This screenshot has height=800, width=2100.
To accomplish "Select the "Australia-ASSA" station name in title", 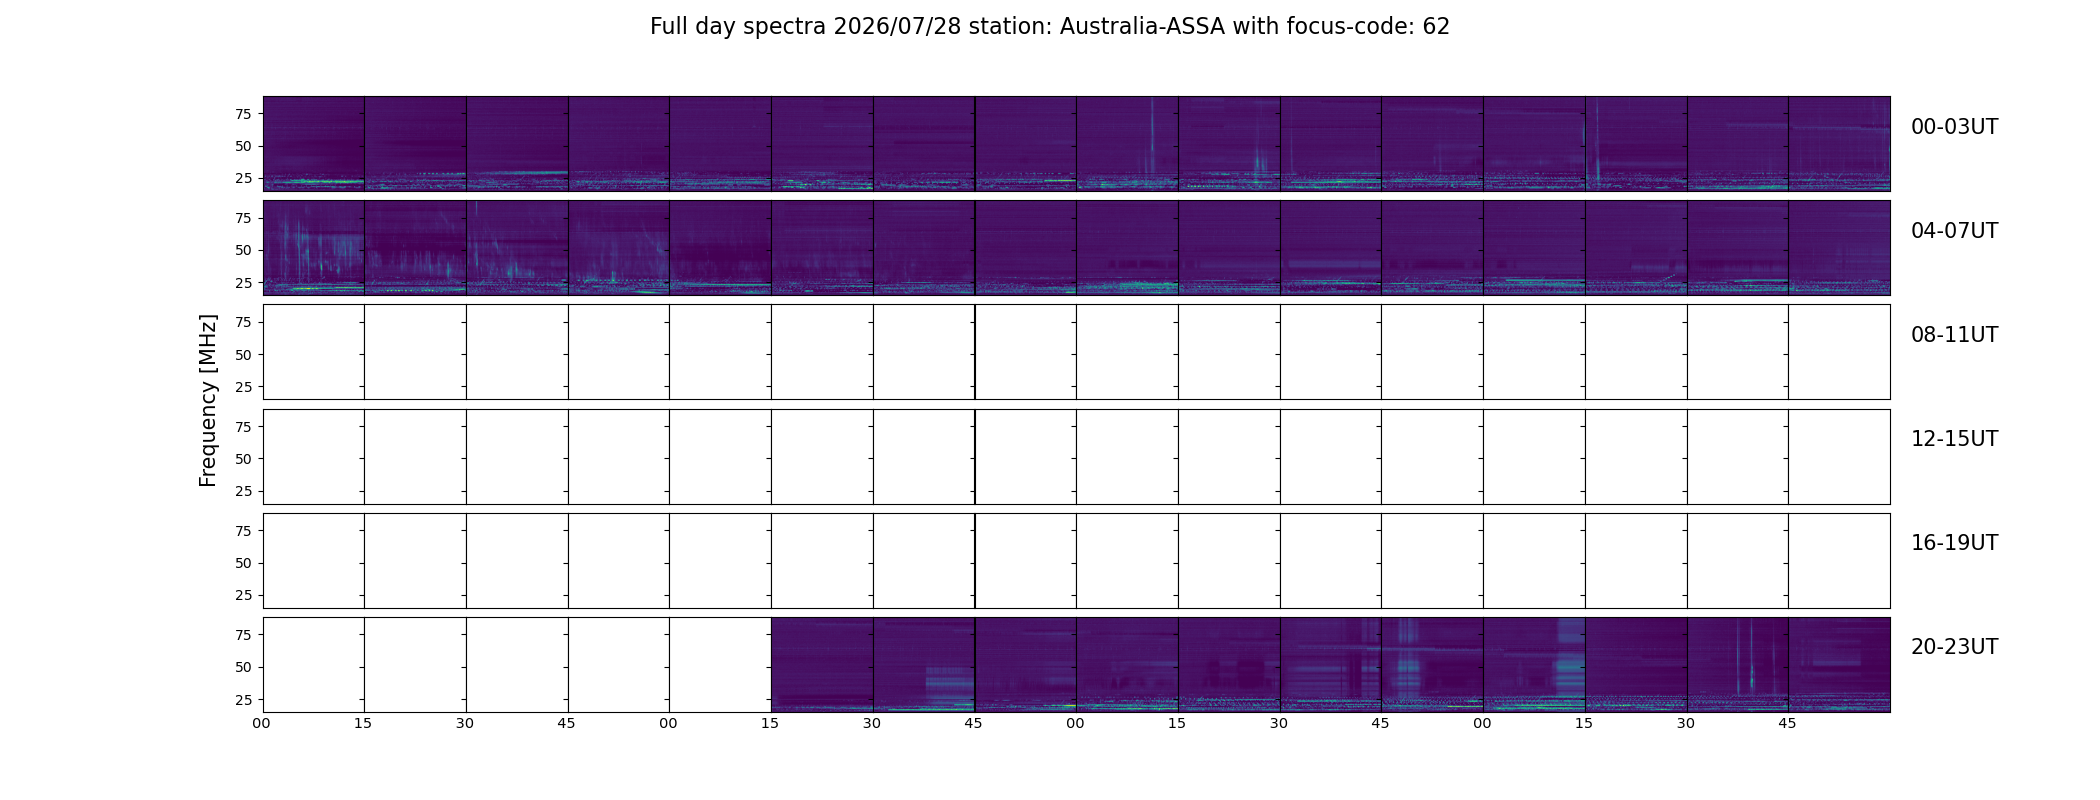I will (1142, 27).
